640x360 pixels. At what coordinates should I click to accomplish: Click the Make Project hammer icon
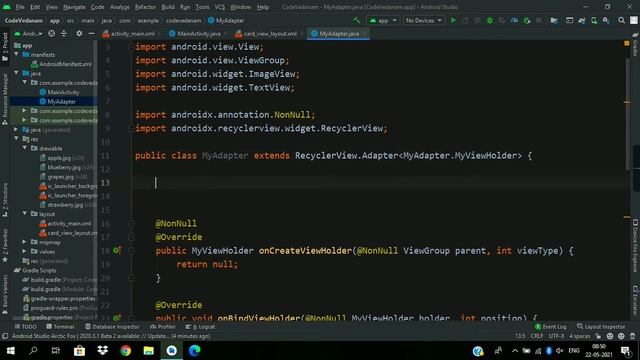357,20
